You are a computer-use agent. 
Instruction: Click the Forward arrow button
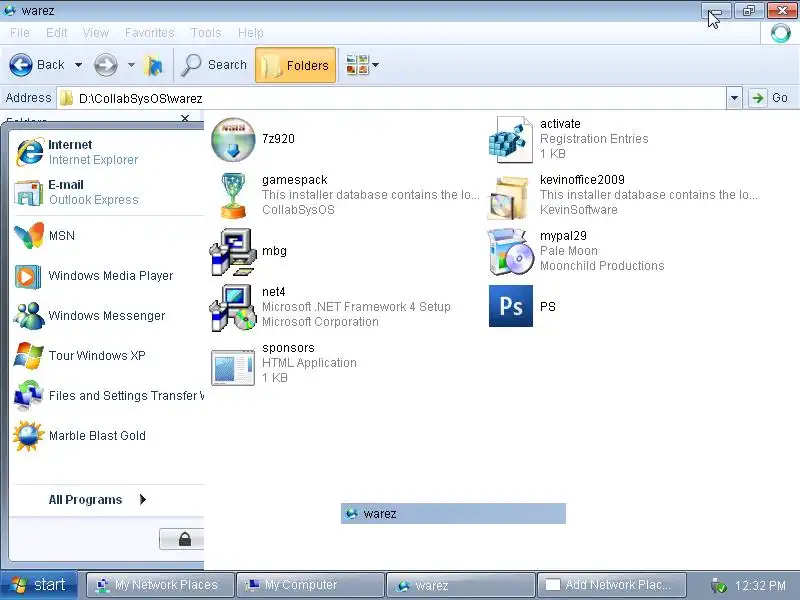click(106, 65)
